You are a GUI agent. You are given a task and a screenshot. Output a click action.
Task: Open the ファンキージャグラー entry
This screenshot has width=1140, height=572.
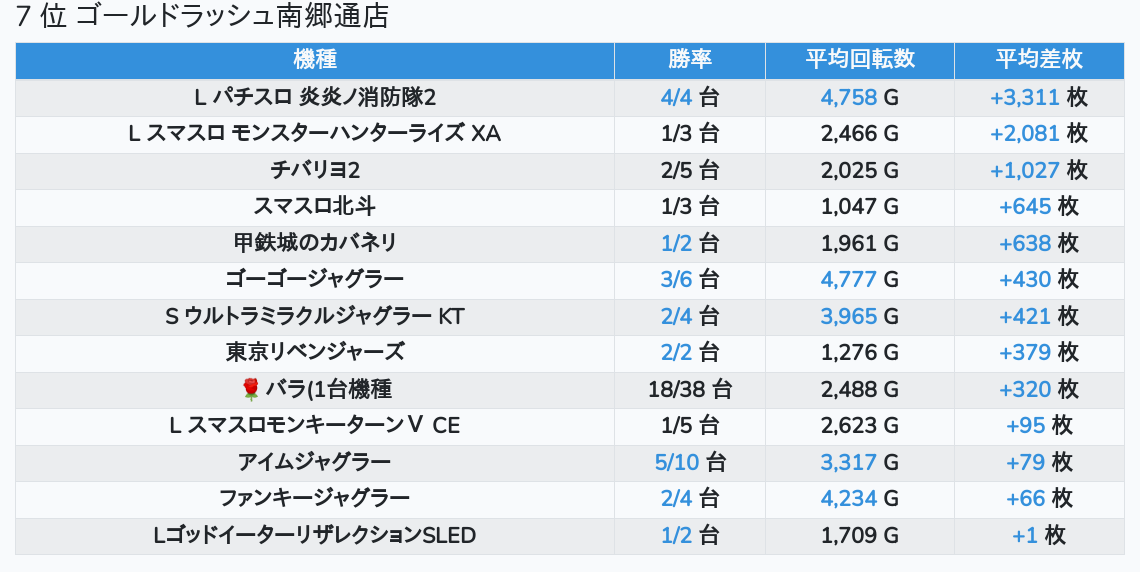315,498
